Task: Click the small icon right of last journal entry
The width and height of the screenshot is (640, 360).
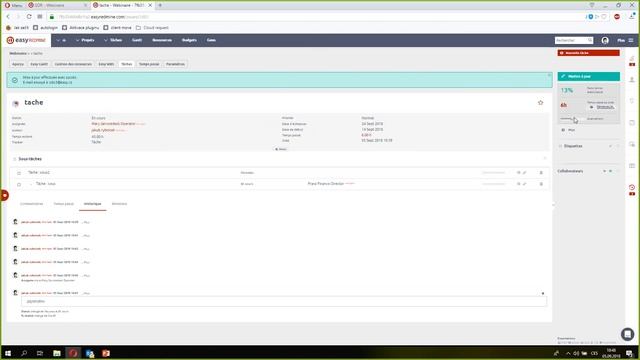Action: point(542,293)
